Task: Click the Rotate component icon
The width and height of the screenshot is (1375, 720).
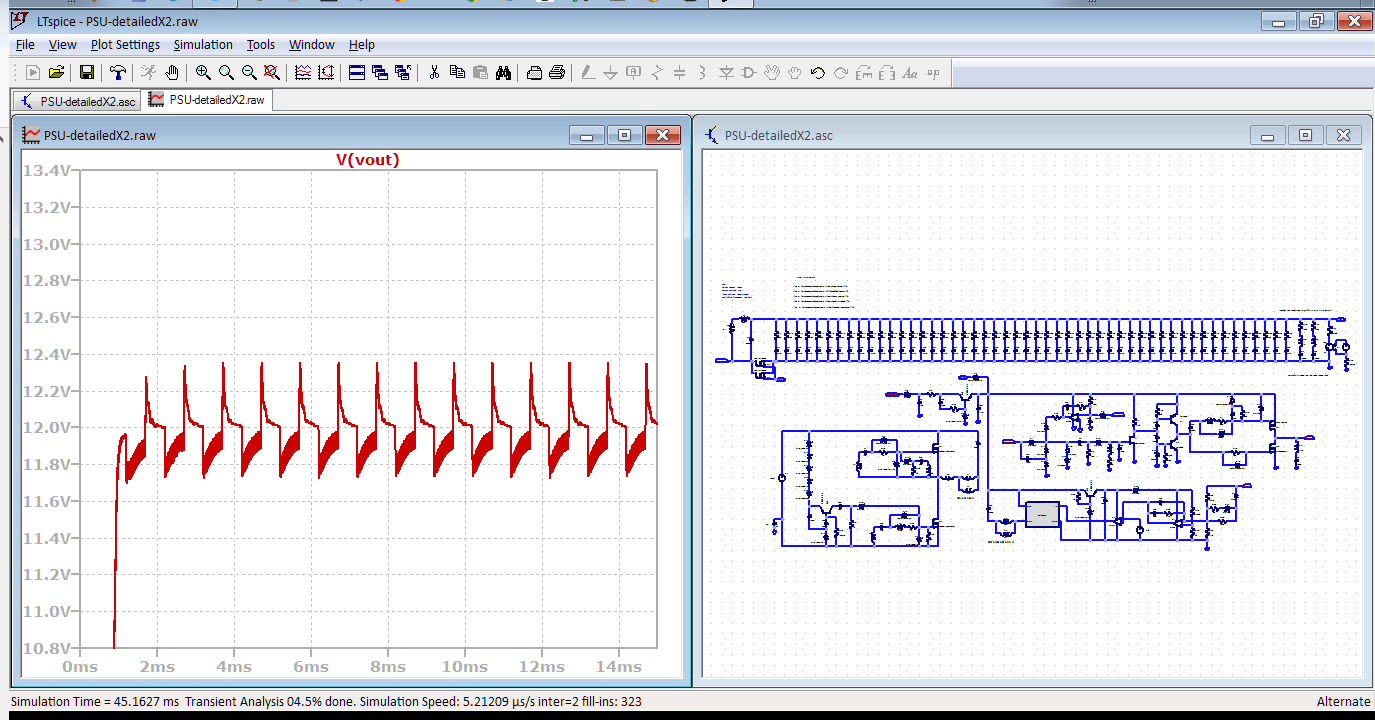Action: [864, 72]
